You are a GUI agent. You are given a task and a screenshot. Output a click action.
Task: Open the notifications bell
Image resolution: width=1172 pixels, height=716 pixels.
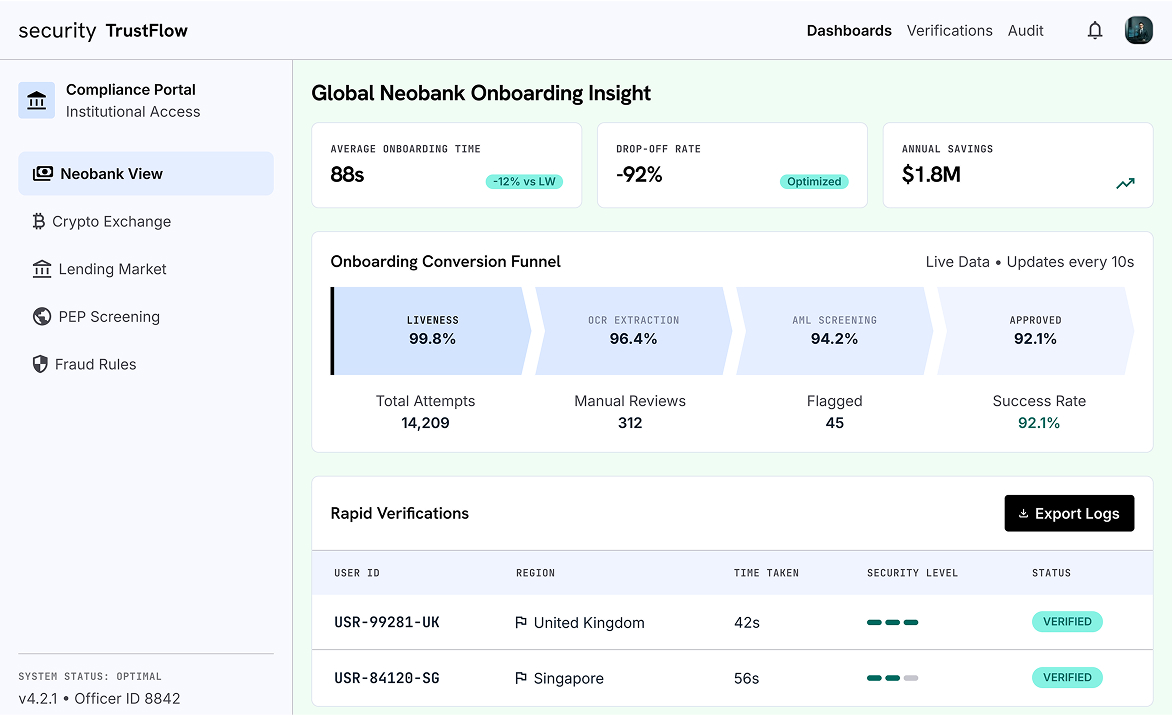[1095, 31]
